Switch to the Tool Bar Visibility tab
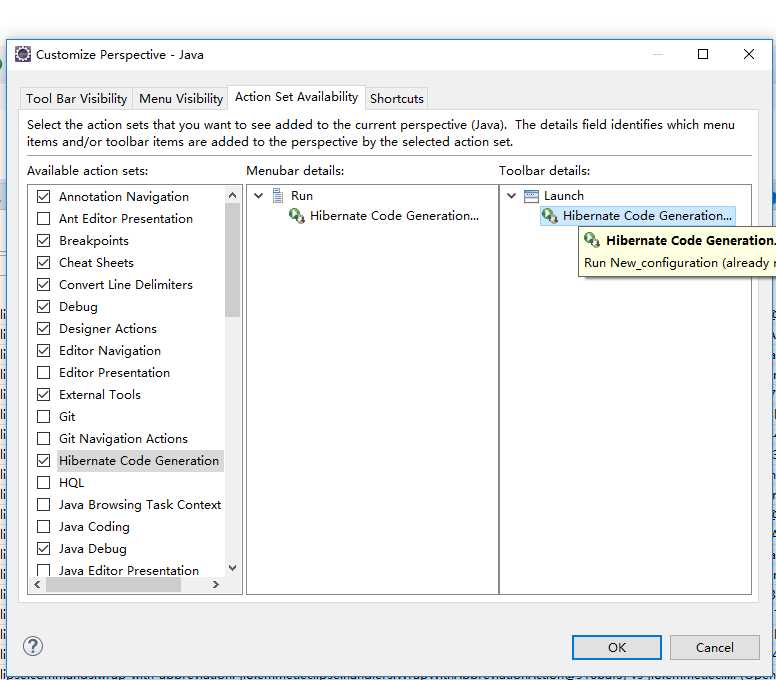776x680 pixels. point(77,98)
